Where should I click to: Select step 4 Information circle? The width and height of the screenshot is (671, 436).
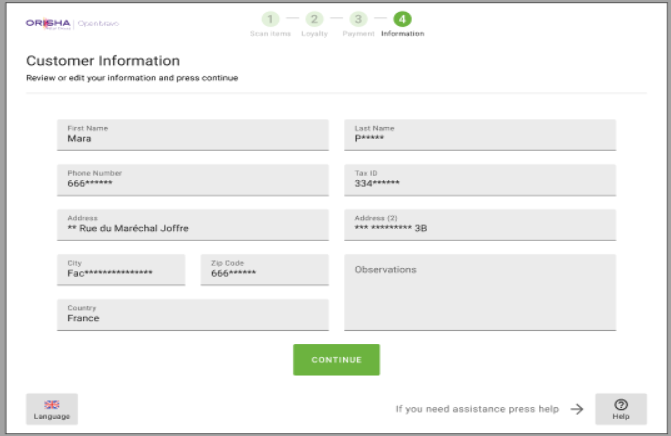402,19
